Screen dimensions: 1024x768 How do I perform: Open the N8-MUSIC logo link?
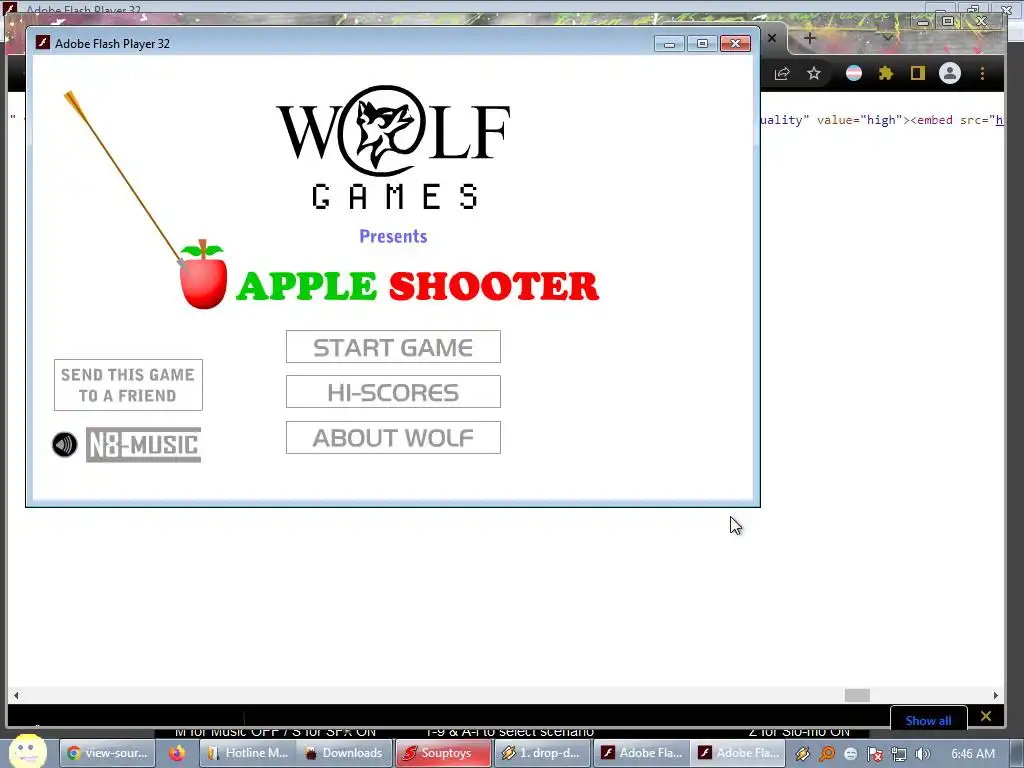coord(144,445)
